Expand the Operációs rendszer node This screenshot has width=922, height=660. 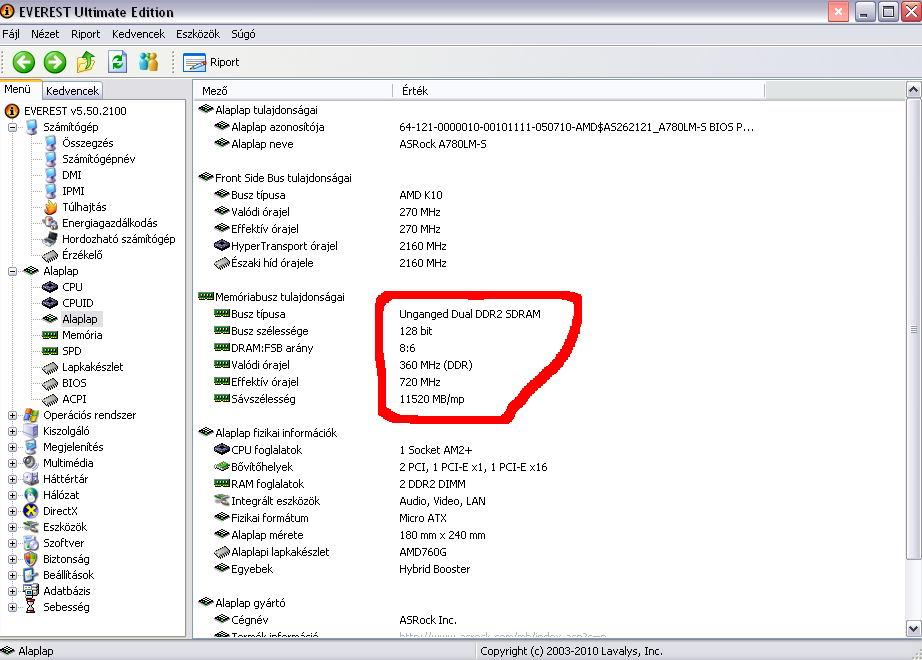(x=12, y=415)
